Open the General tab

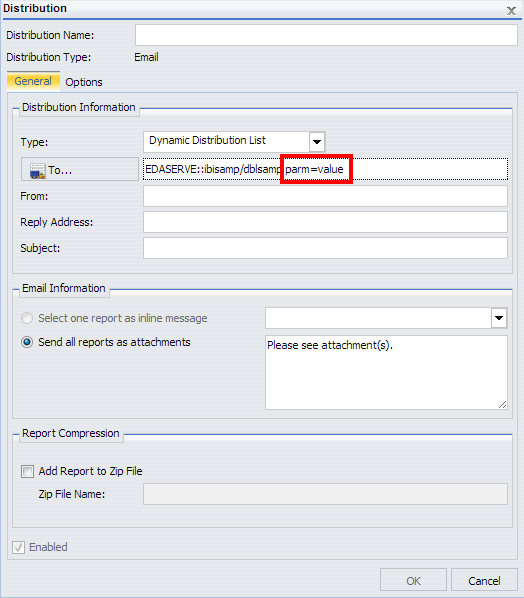33,81
